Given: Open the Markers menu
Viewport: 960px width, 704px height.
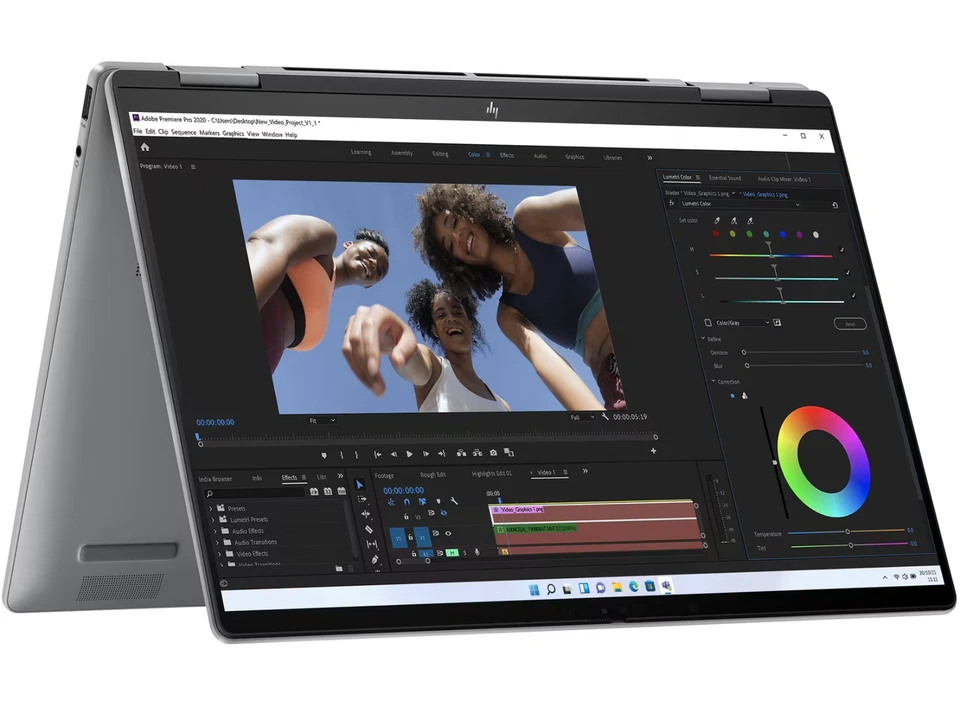Looking at the screenshot, I should [x=209, y=133].
